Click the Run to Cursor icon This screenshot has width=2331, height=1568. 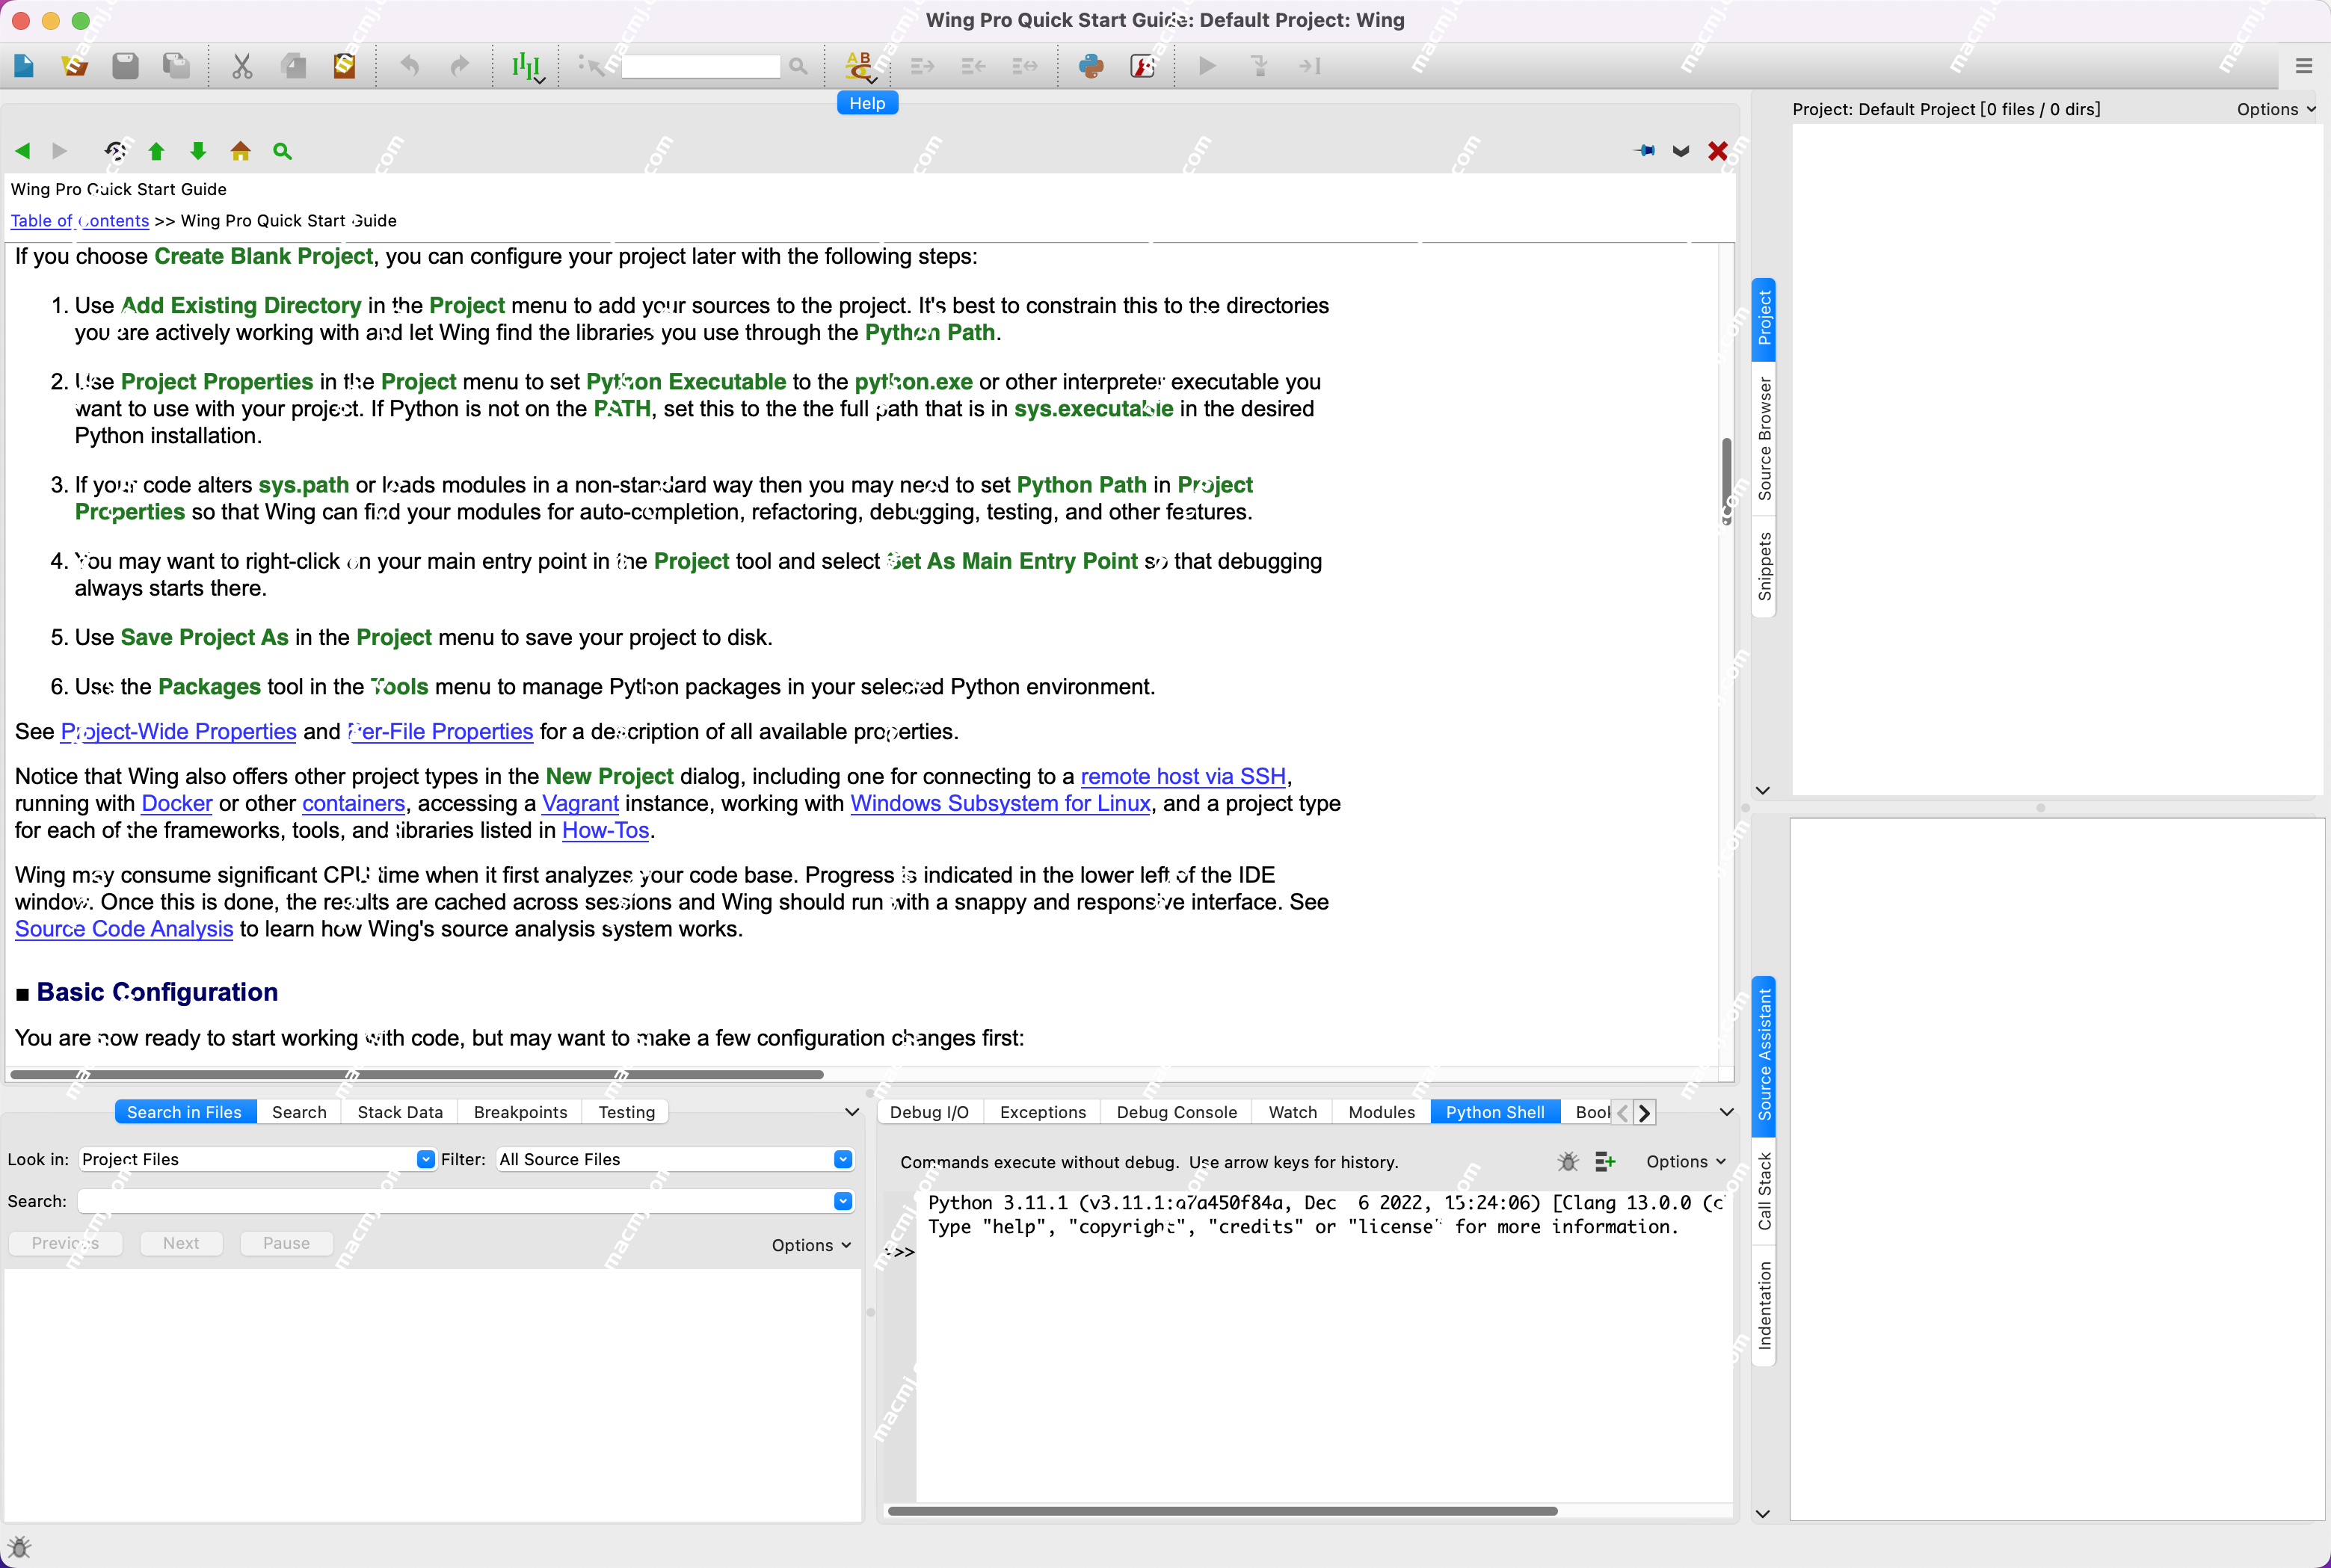pyautogui.click(x=1310, y=66)
